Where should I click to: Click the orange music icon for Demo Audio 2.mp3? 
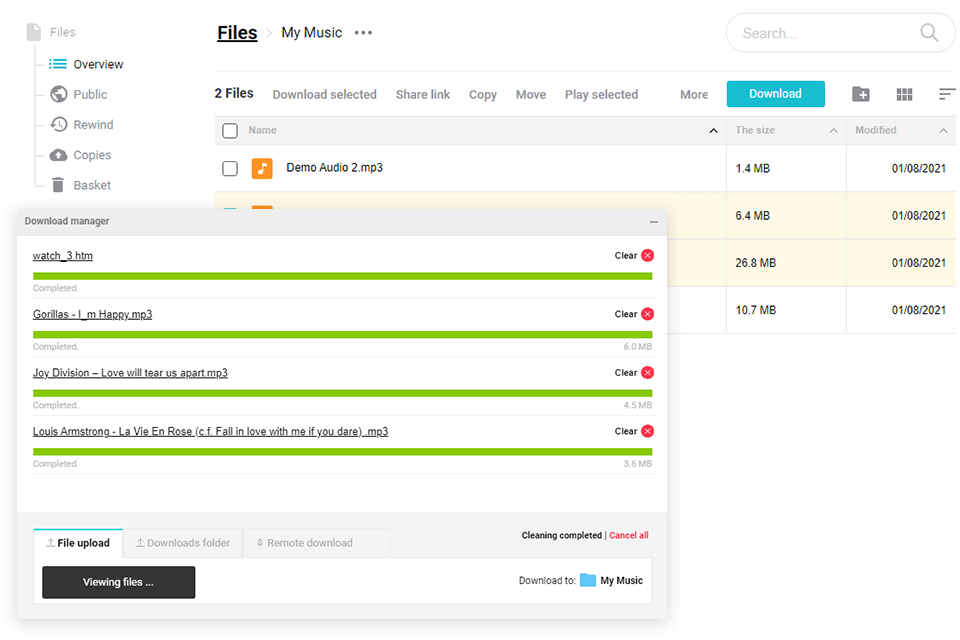[x=262, y=168]
